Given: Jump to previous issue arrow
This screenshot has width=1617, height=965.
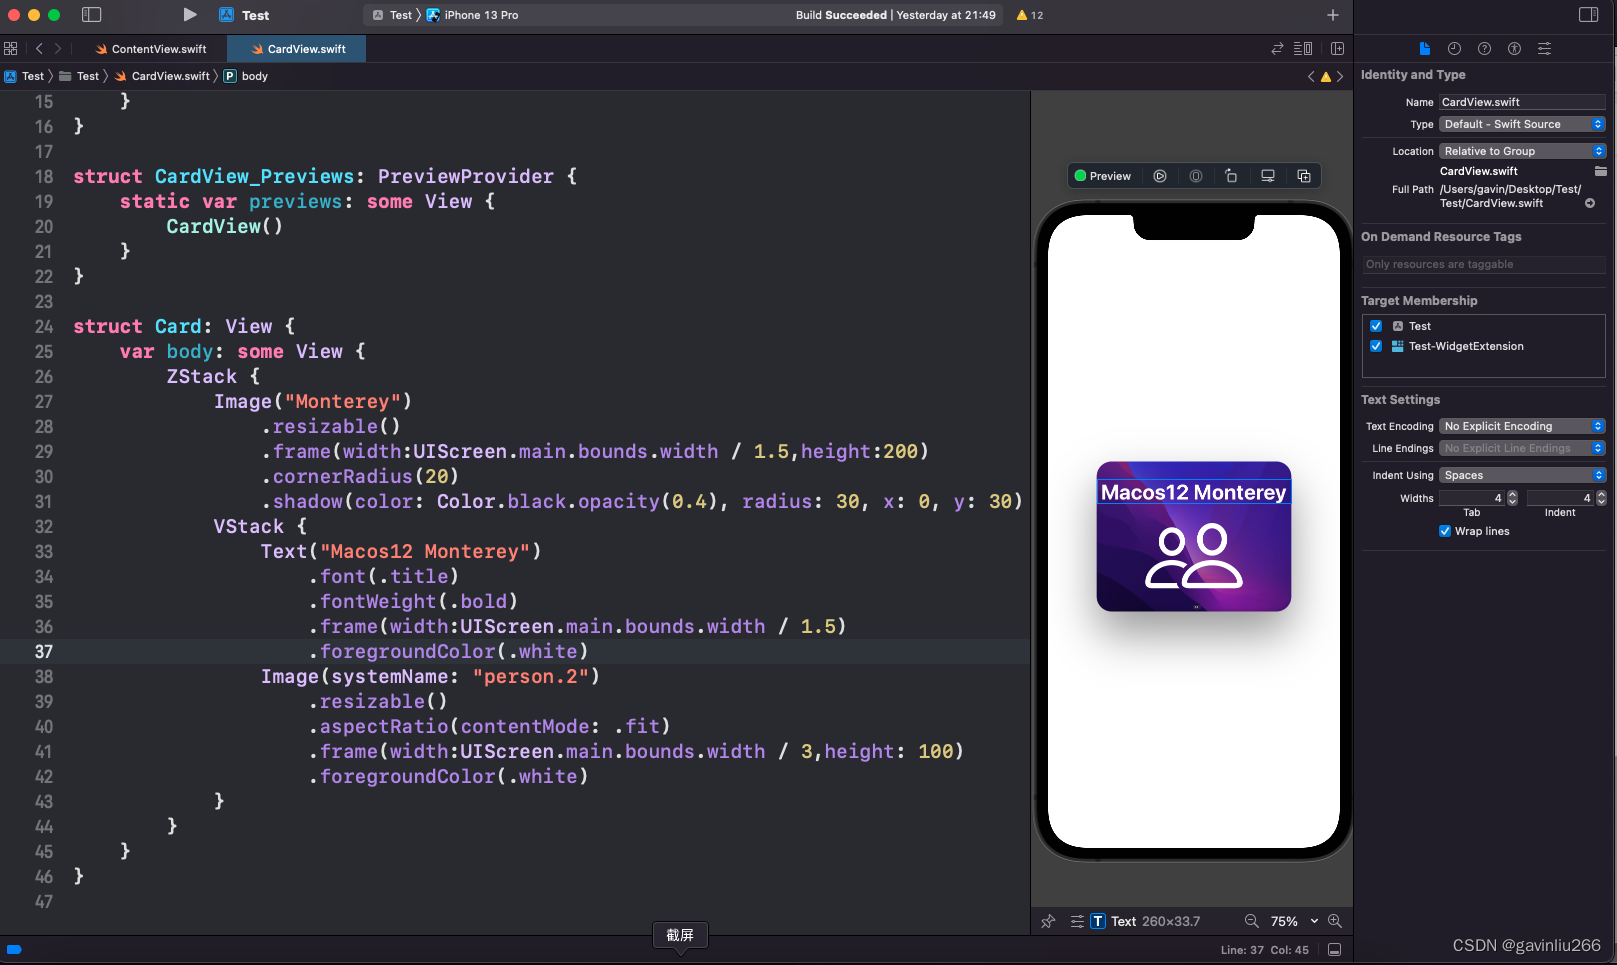Looking at the screenshot, I should (x=1311, y=76).
